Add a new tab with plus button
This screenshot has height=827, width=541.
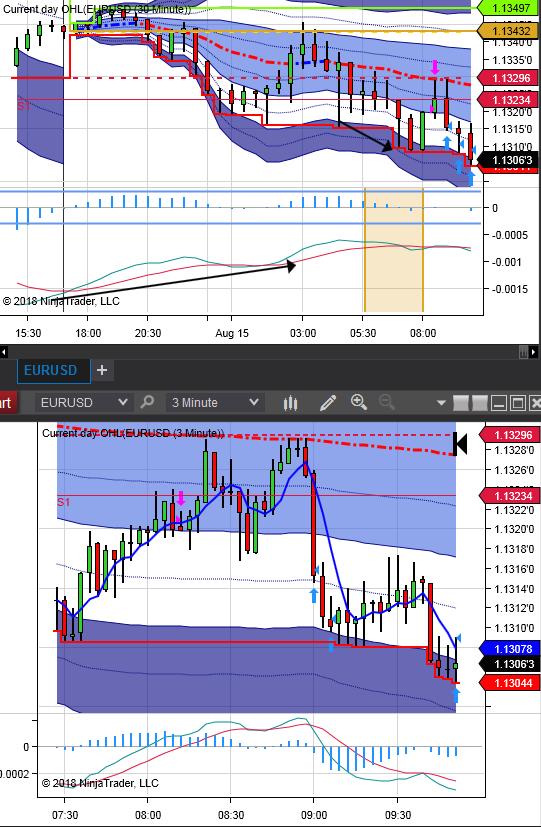102,370
